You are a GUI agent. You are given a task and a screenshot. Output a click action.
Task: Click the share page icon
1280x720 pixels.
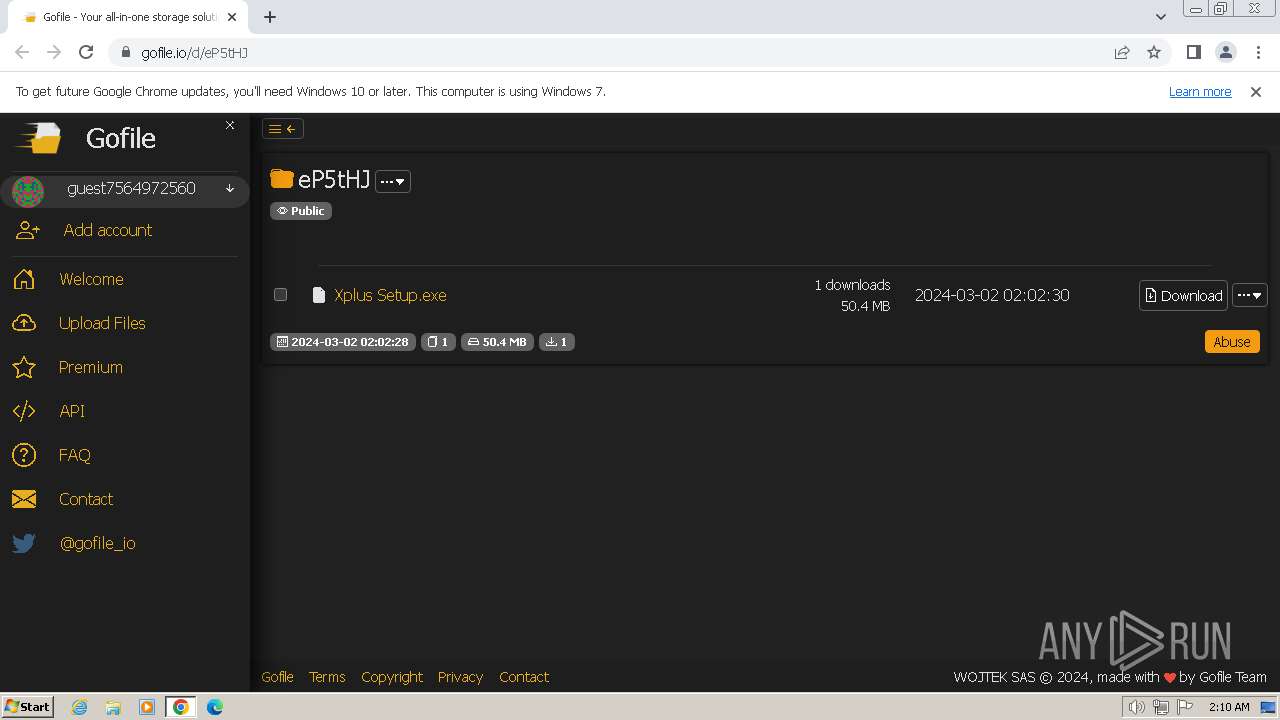click(1122, 52)
